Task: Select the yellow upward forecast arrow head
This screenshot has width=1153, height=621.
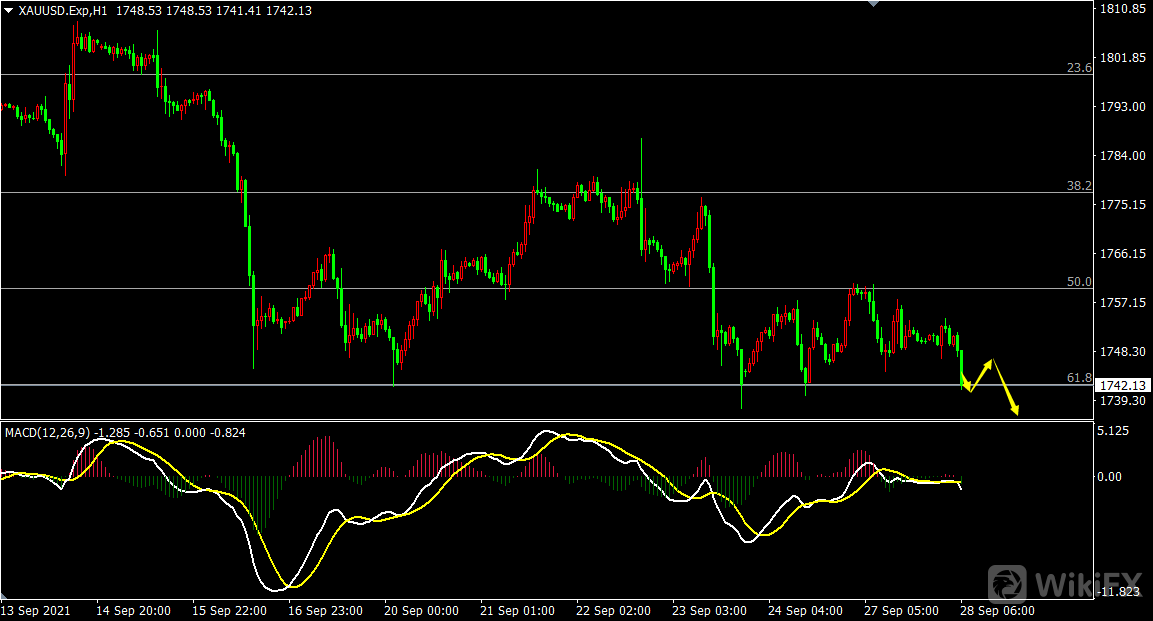Action: pyautogui.click(x=989, y=363)
